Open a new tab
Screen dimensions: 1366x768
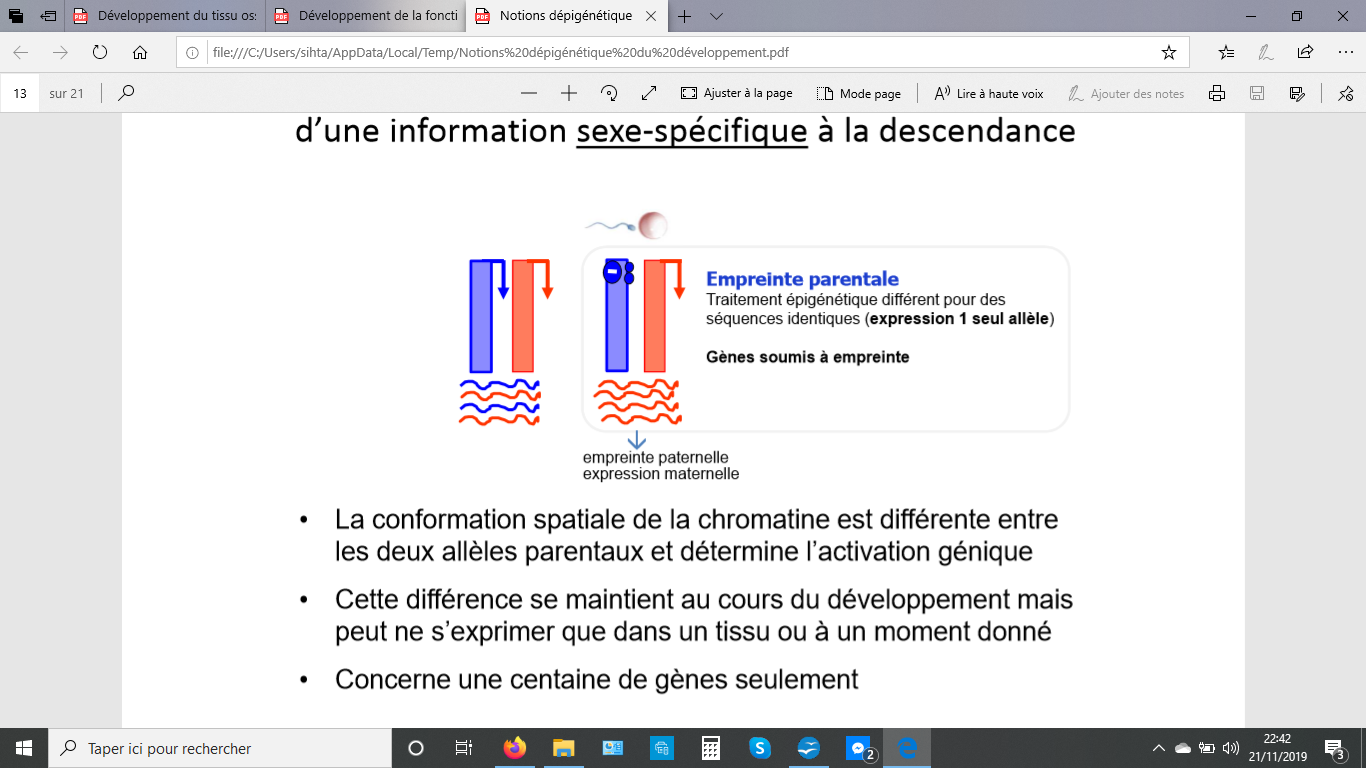coord(685,16)
